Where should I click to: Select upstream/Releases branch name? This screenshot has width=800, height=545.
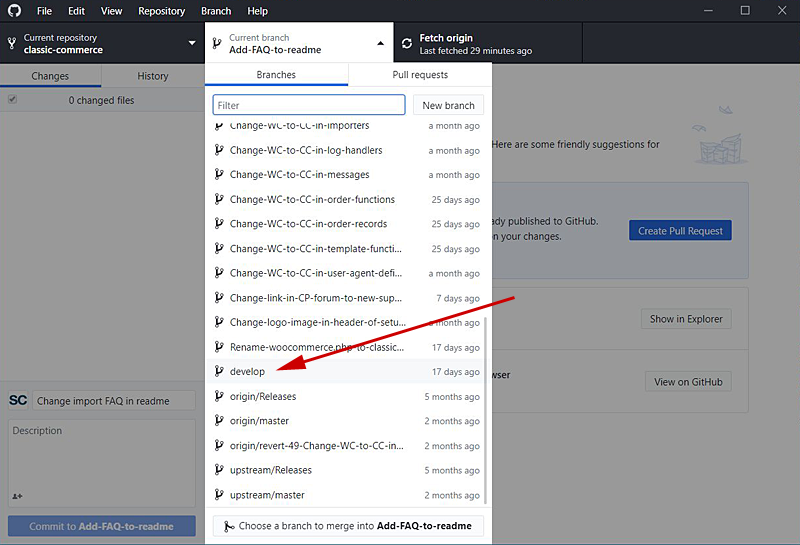click(270, 470)
